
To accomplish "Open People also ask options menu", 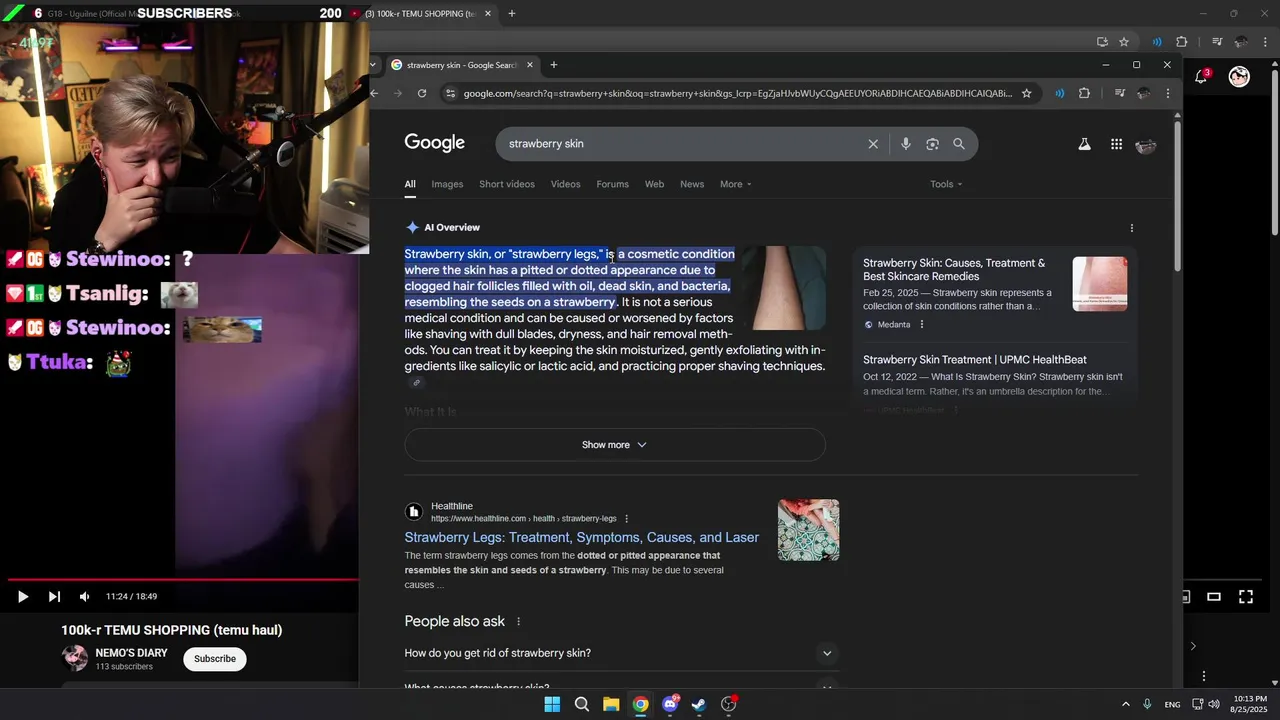I will tap(518, 622).
